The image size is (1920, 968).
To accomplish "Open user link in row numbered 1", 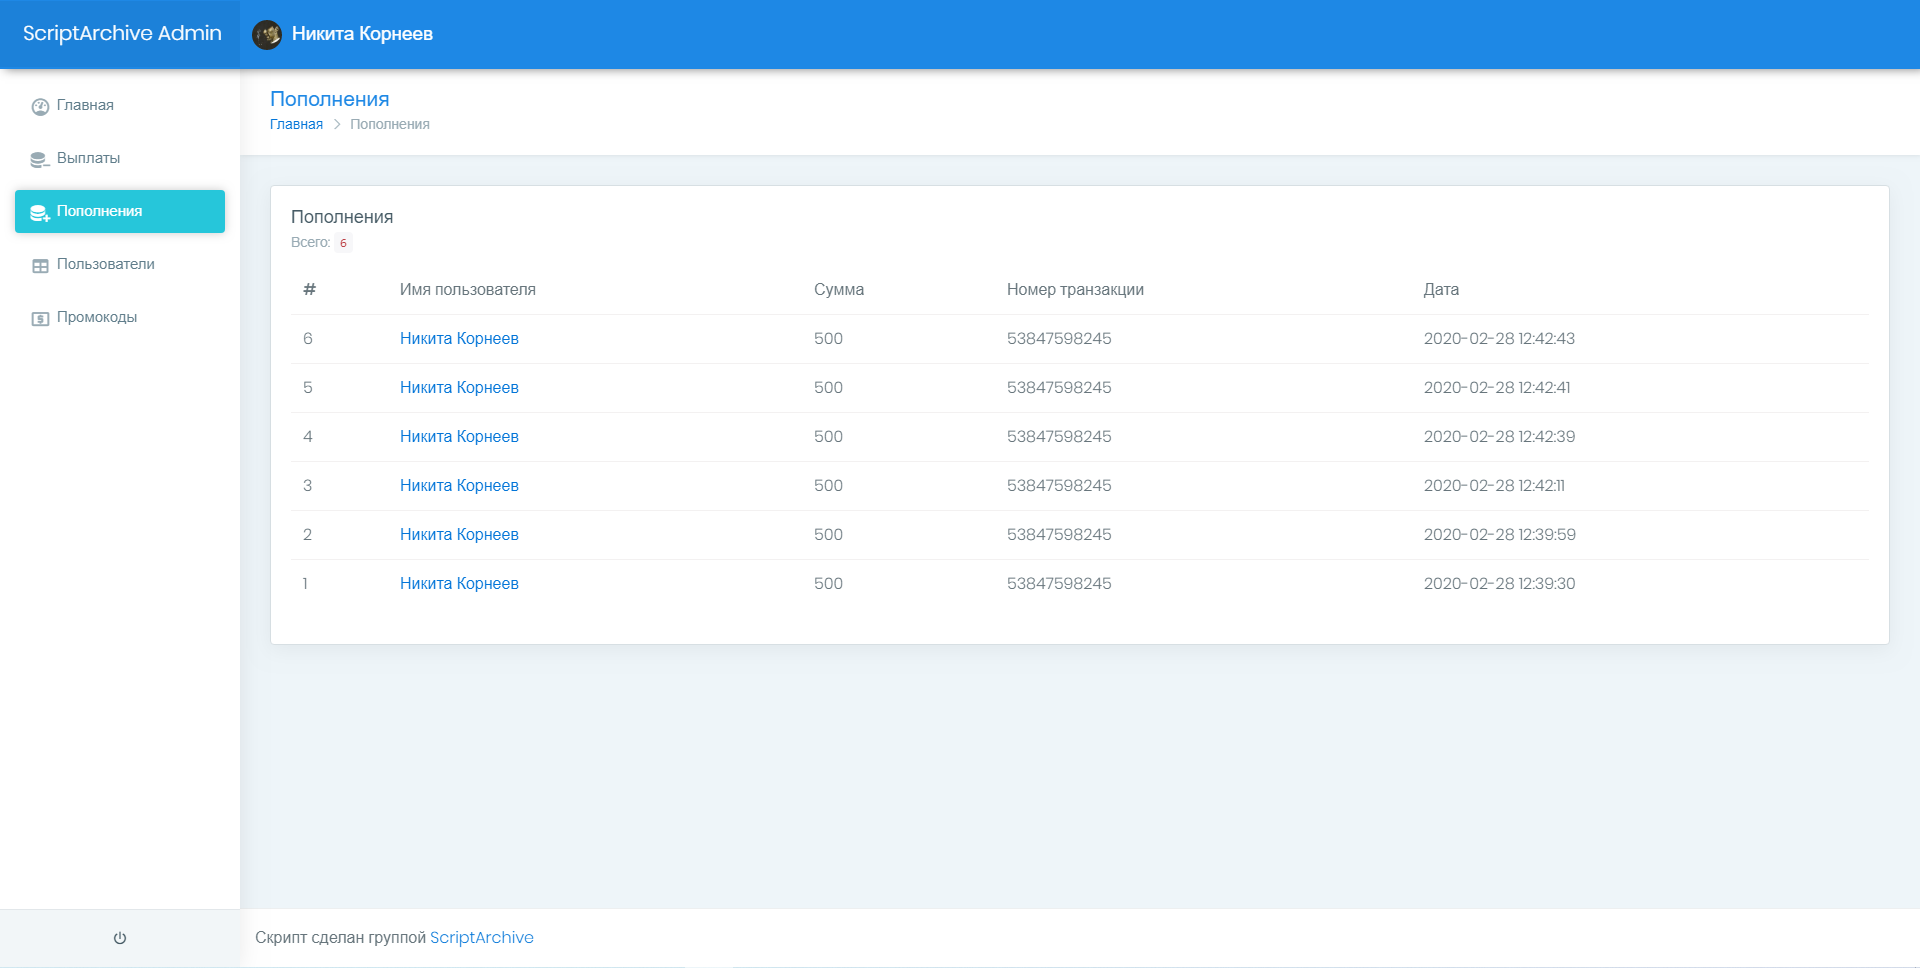I will pyautogui.click(x=459, y=584).
